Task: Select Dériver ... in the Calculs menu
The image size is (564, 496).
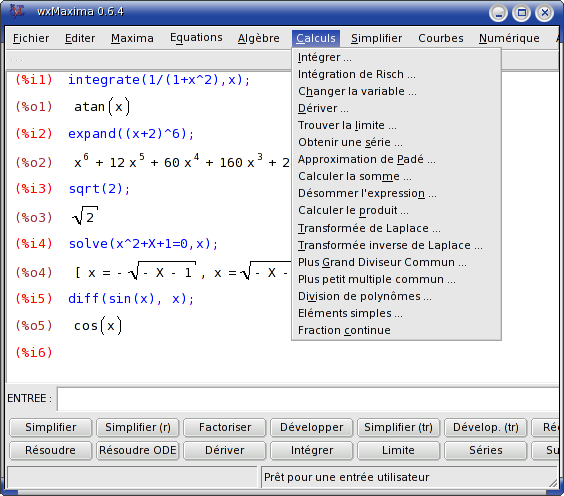Action: 396,108
